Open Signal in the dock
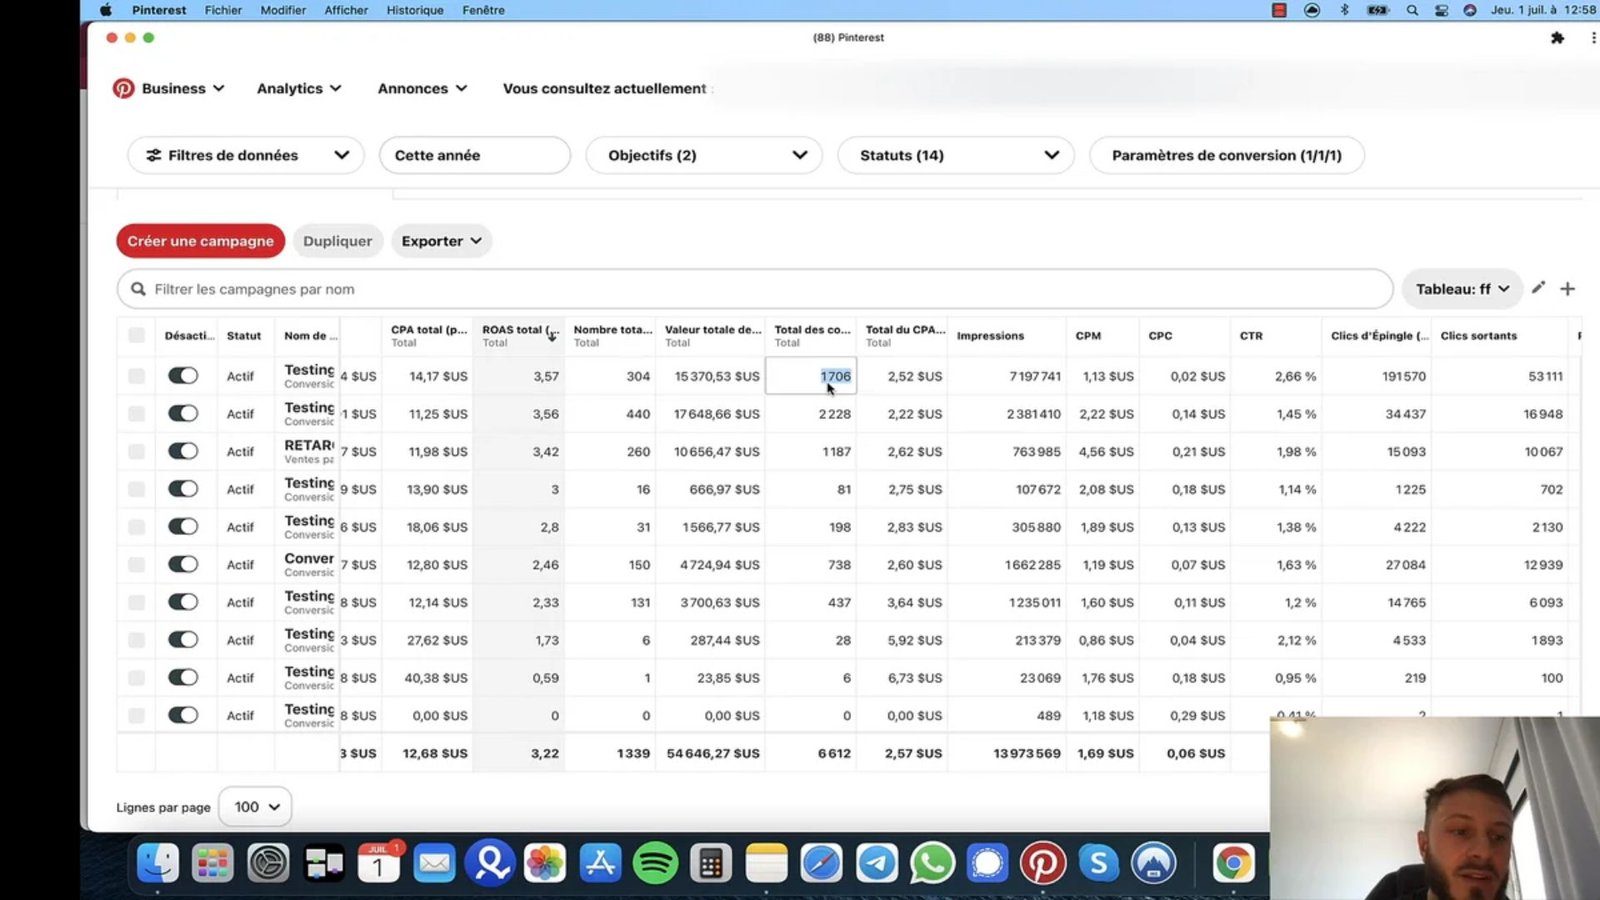 [x=987, y=863]
